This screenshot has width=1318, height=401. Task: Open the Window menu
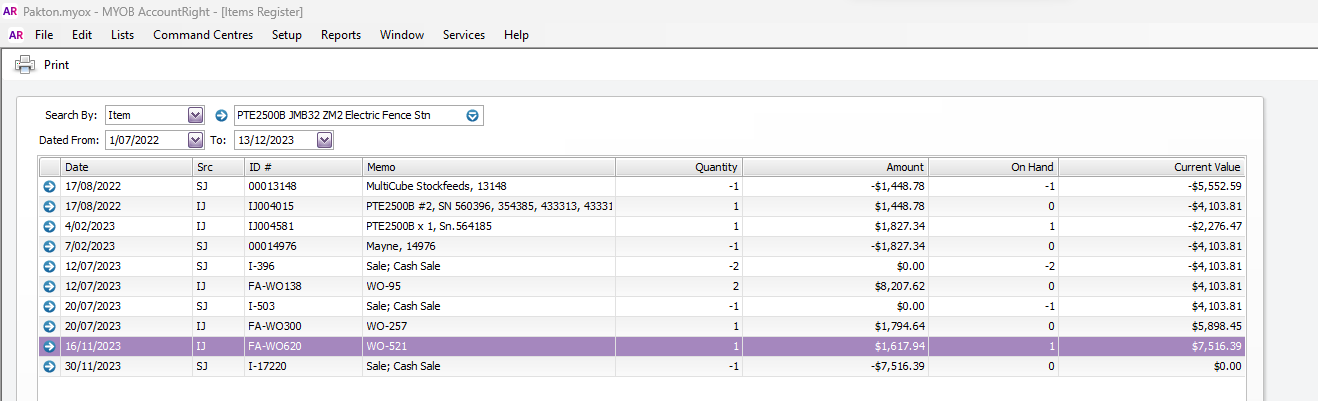402,35
